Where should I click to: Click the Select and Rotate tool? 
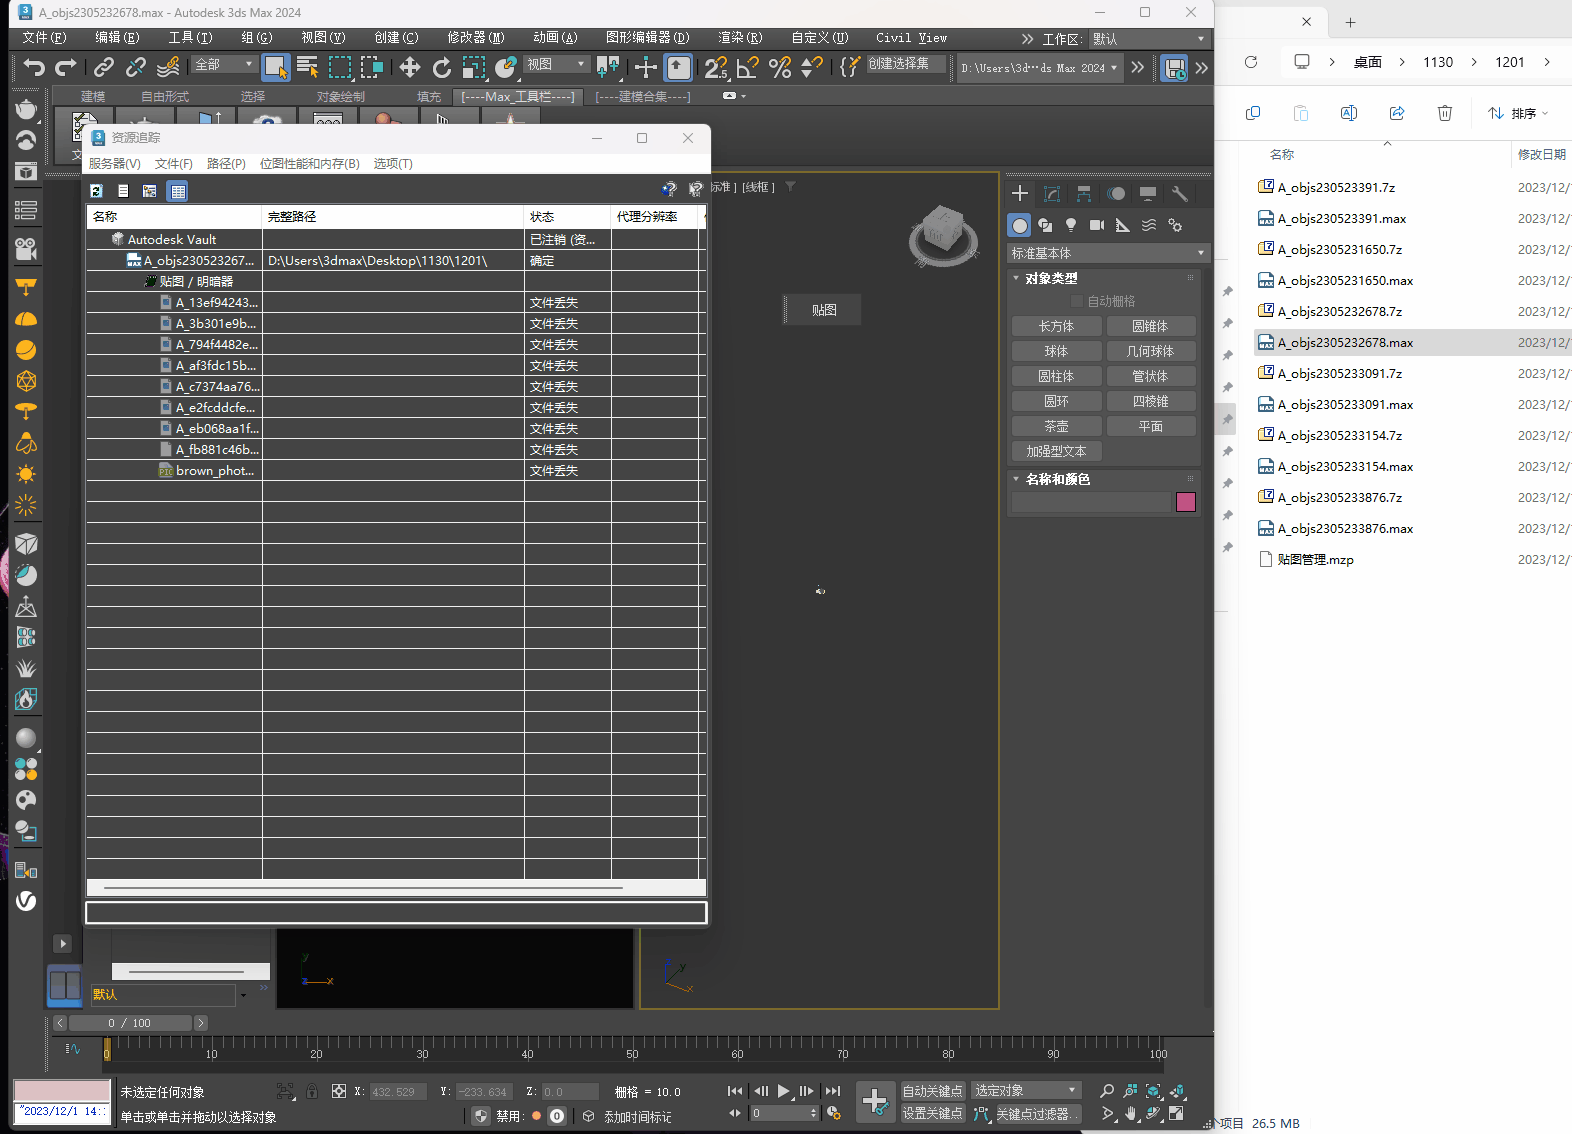(441, 67)
